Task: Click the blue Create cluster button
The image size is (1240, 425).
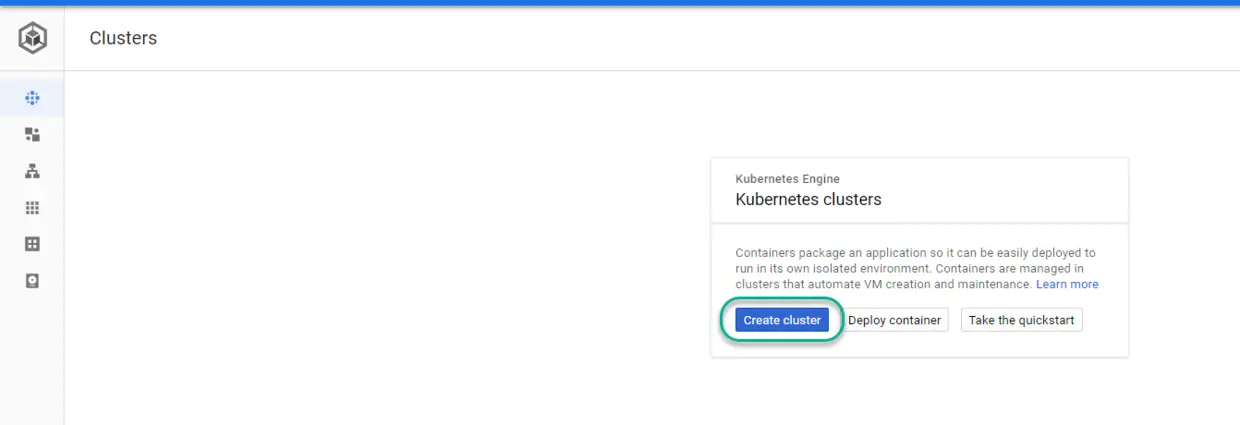Action: click(782, 320)
